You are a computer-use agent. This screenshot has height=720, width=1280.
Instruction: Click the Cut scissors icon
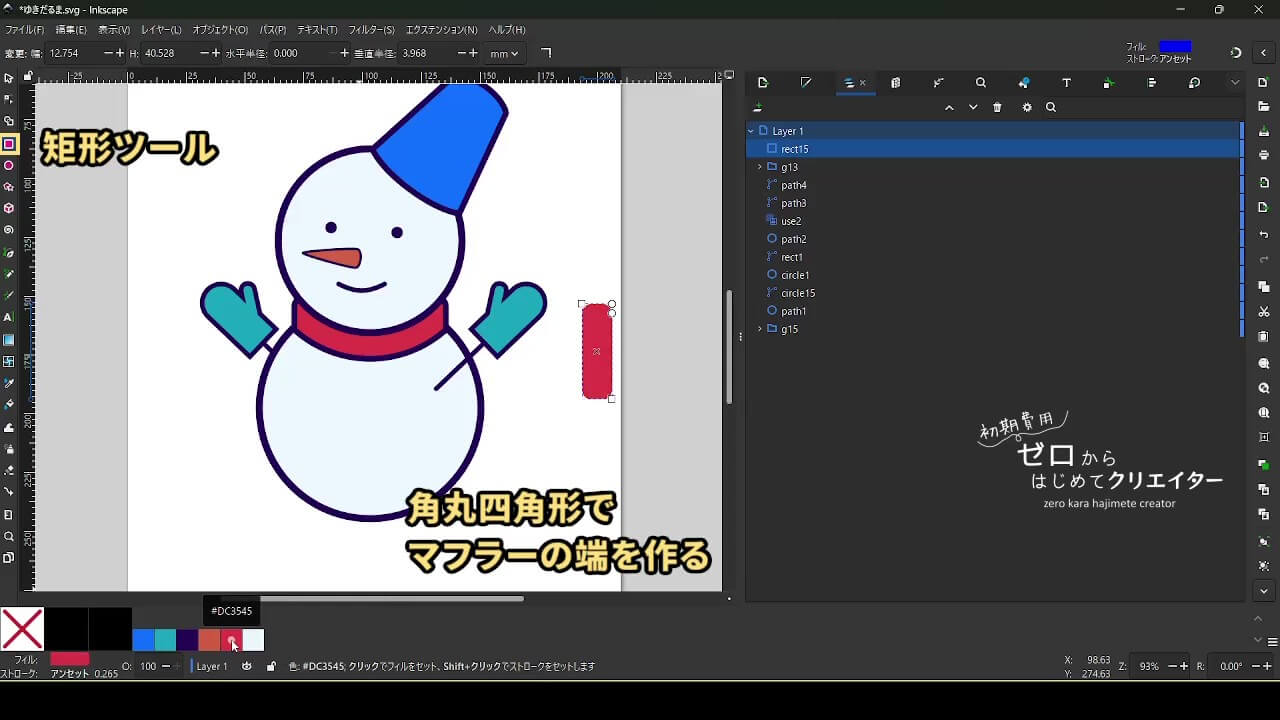(x=1264, y=312)
